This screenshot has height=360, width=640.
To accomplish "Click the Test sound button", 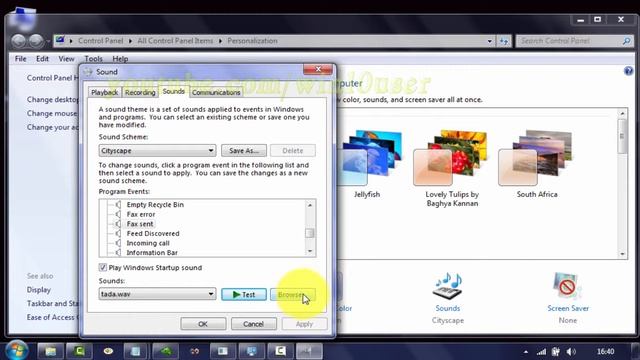I will coord(244,294).
